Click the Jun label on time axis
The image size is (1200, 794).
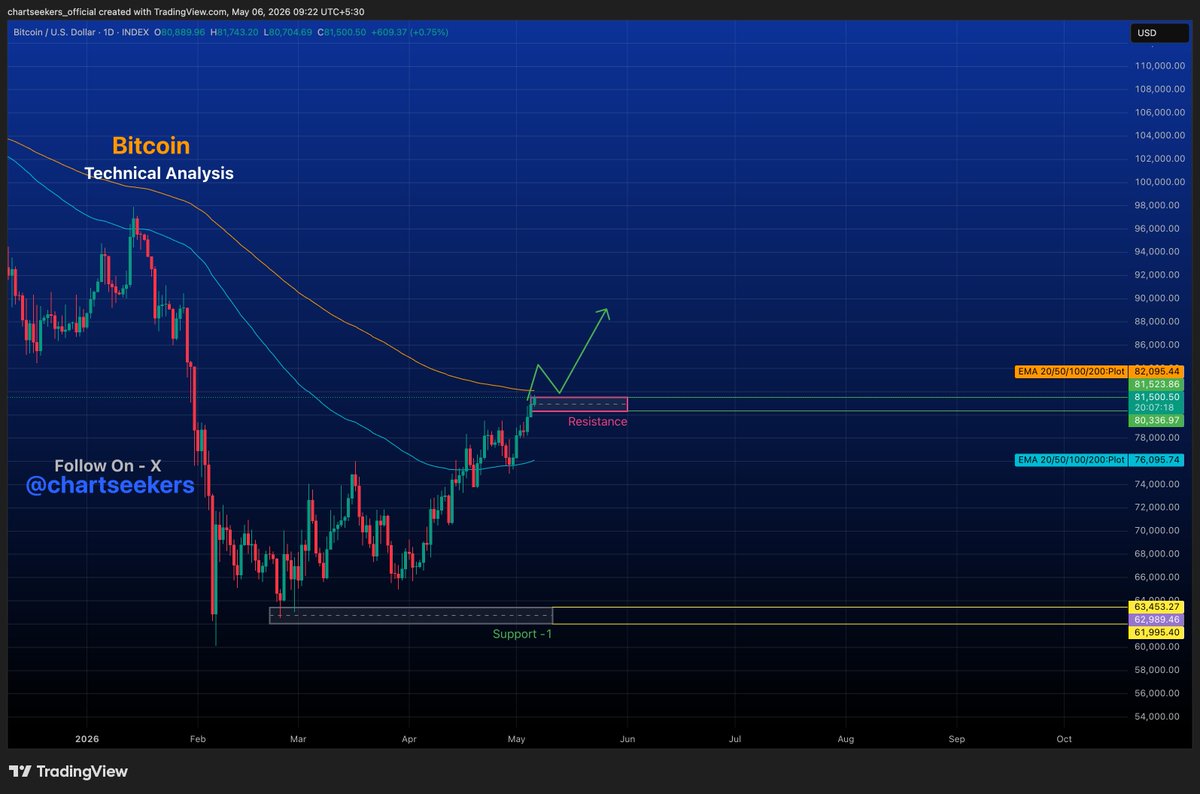(628, 740)
